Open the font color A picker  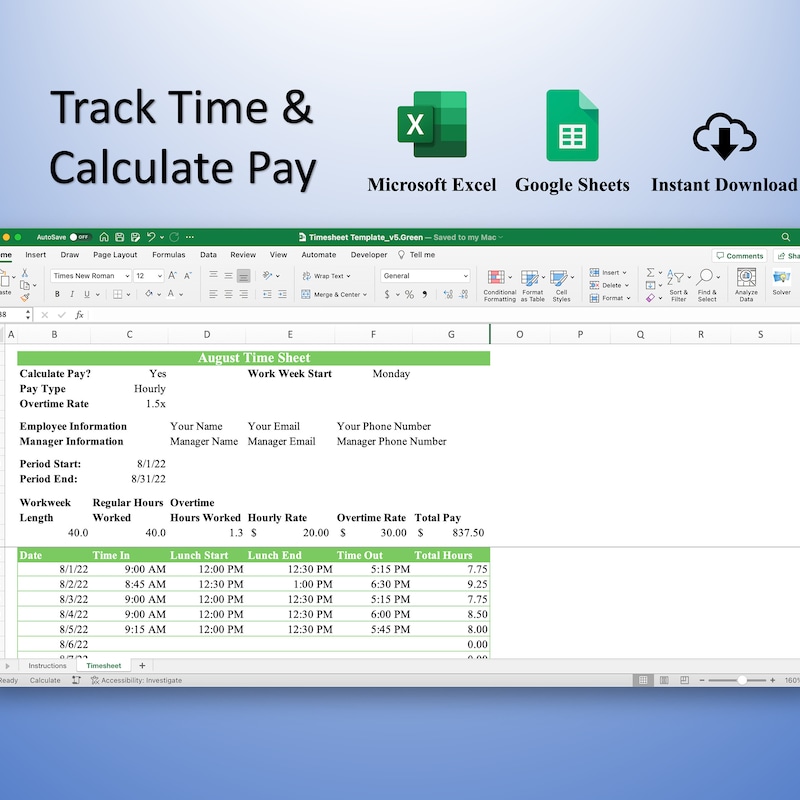pos(171,294)
